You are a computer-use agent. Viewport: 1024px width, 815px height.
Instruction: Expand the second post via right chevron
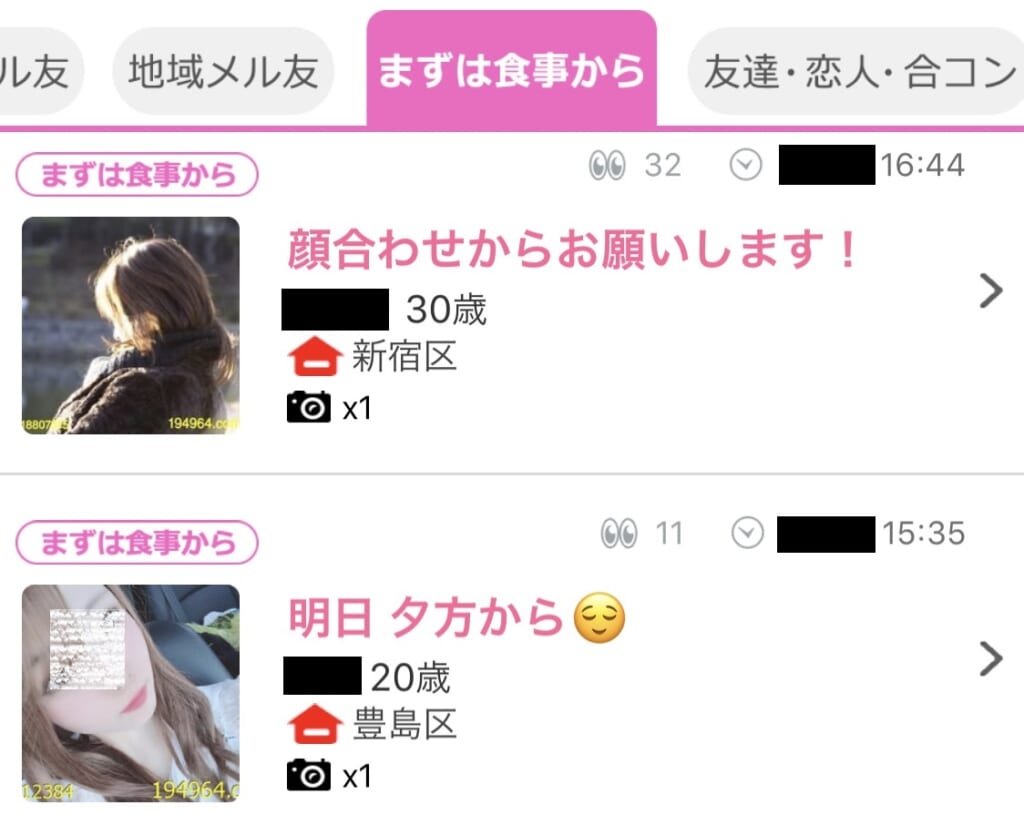[991, 660]
